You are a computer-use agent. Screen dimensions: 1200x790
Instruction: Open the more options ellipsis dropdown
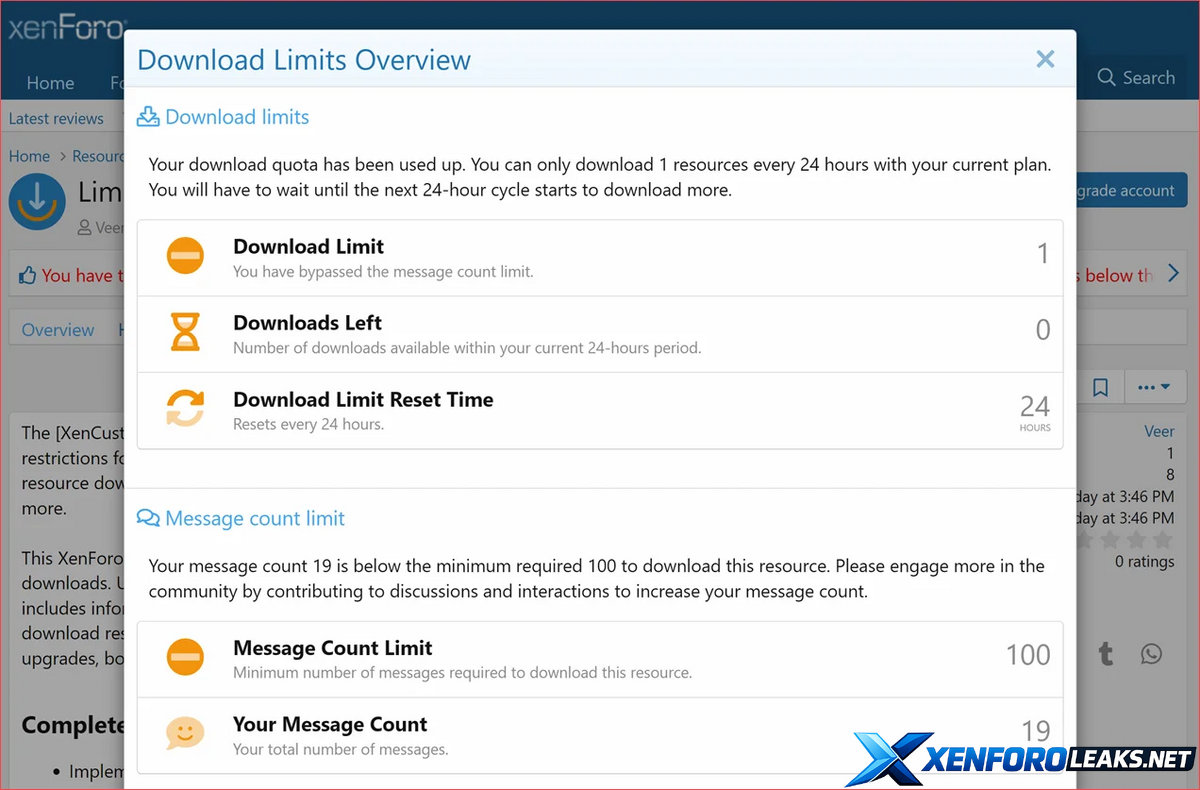(x=1155, y=388)
